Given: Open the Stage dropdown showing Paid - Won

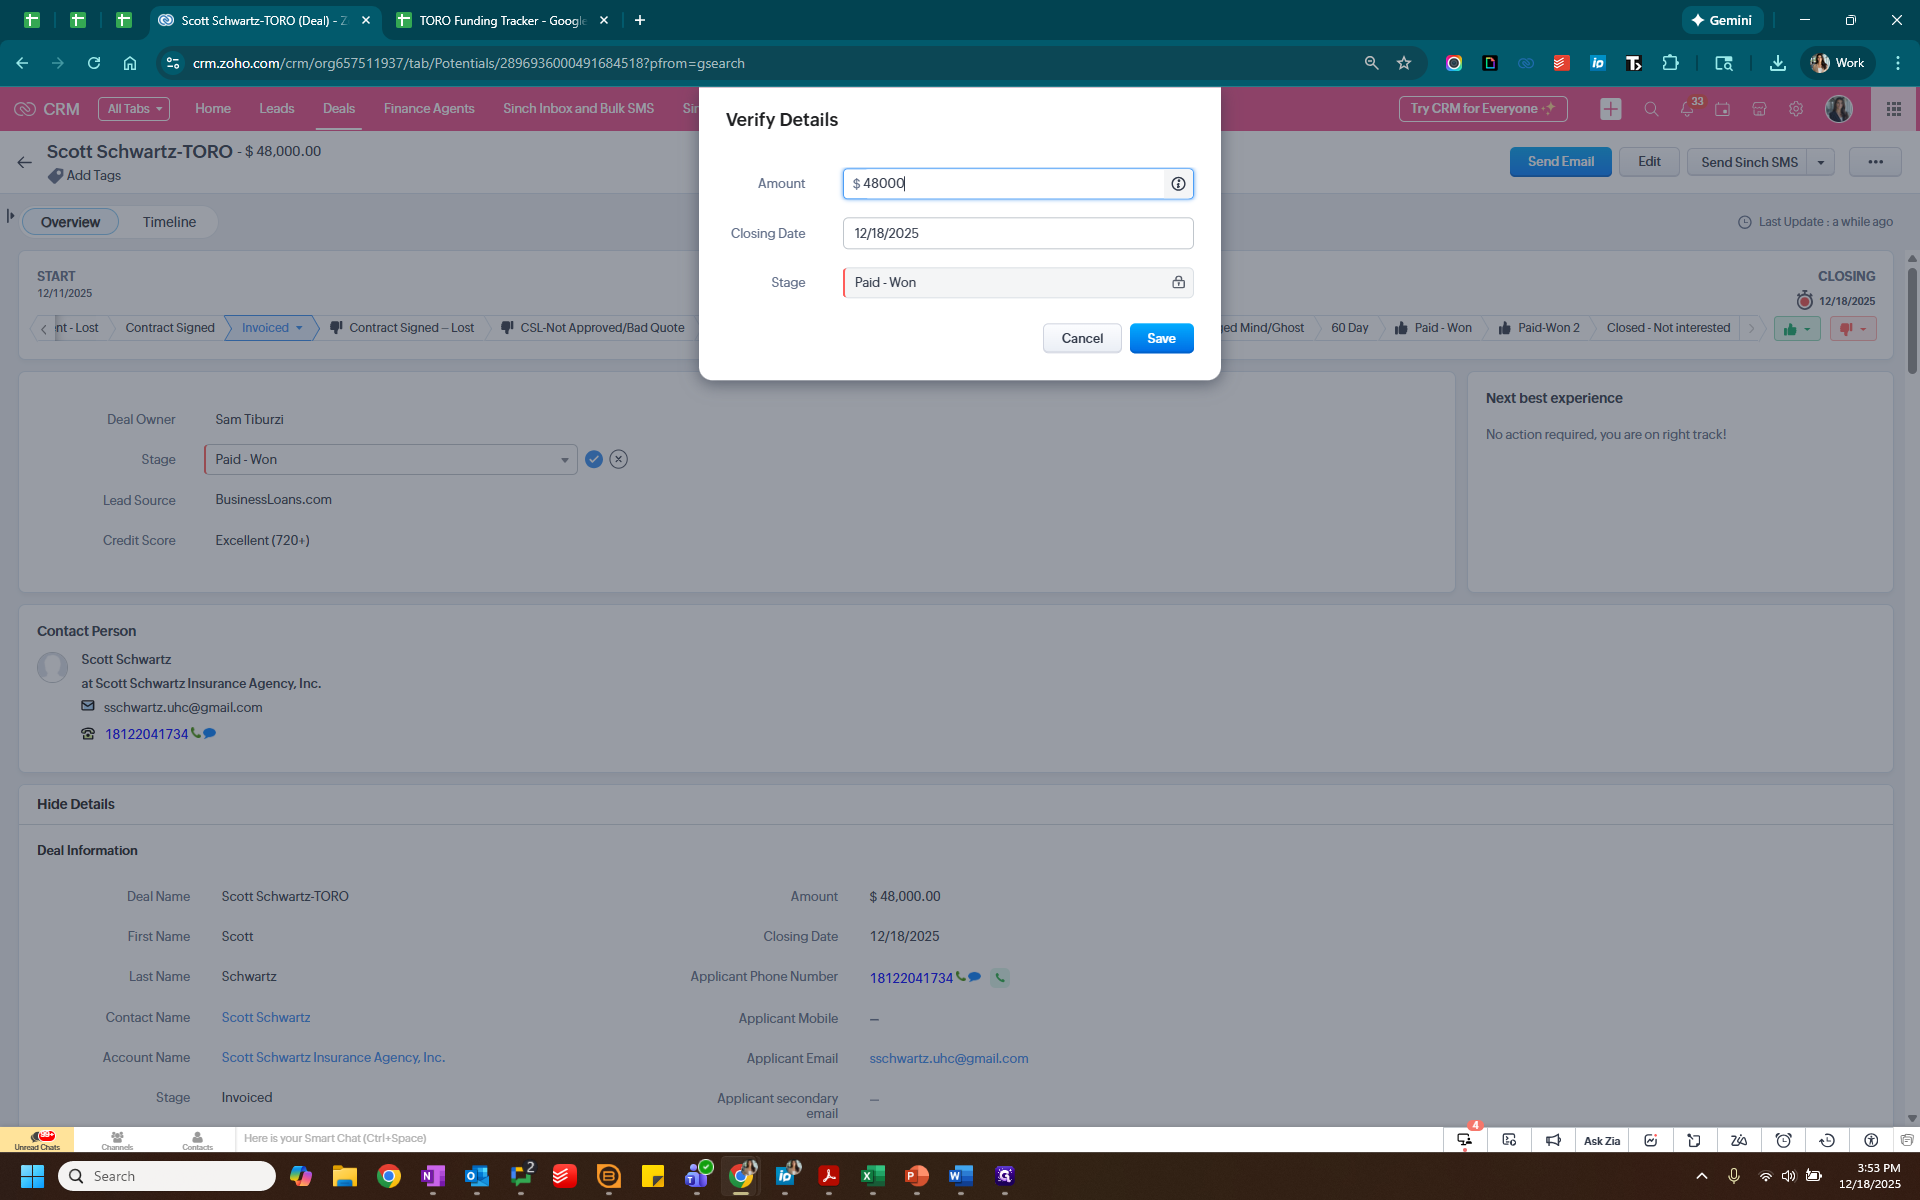Looking at the screenshot, I should coord(390,460).
